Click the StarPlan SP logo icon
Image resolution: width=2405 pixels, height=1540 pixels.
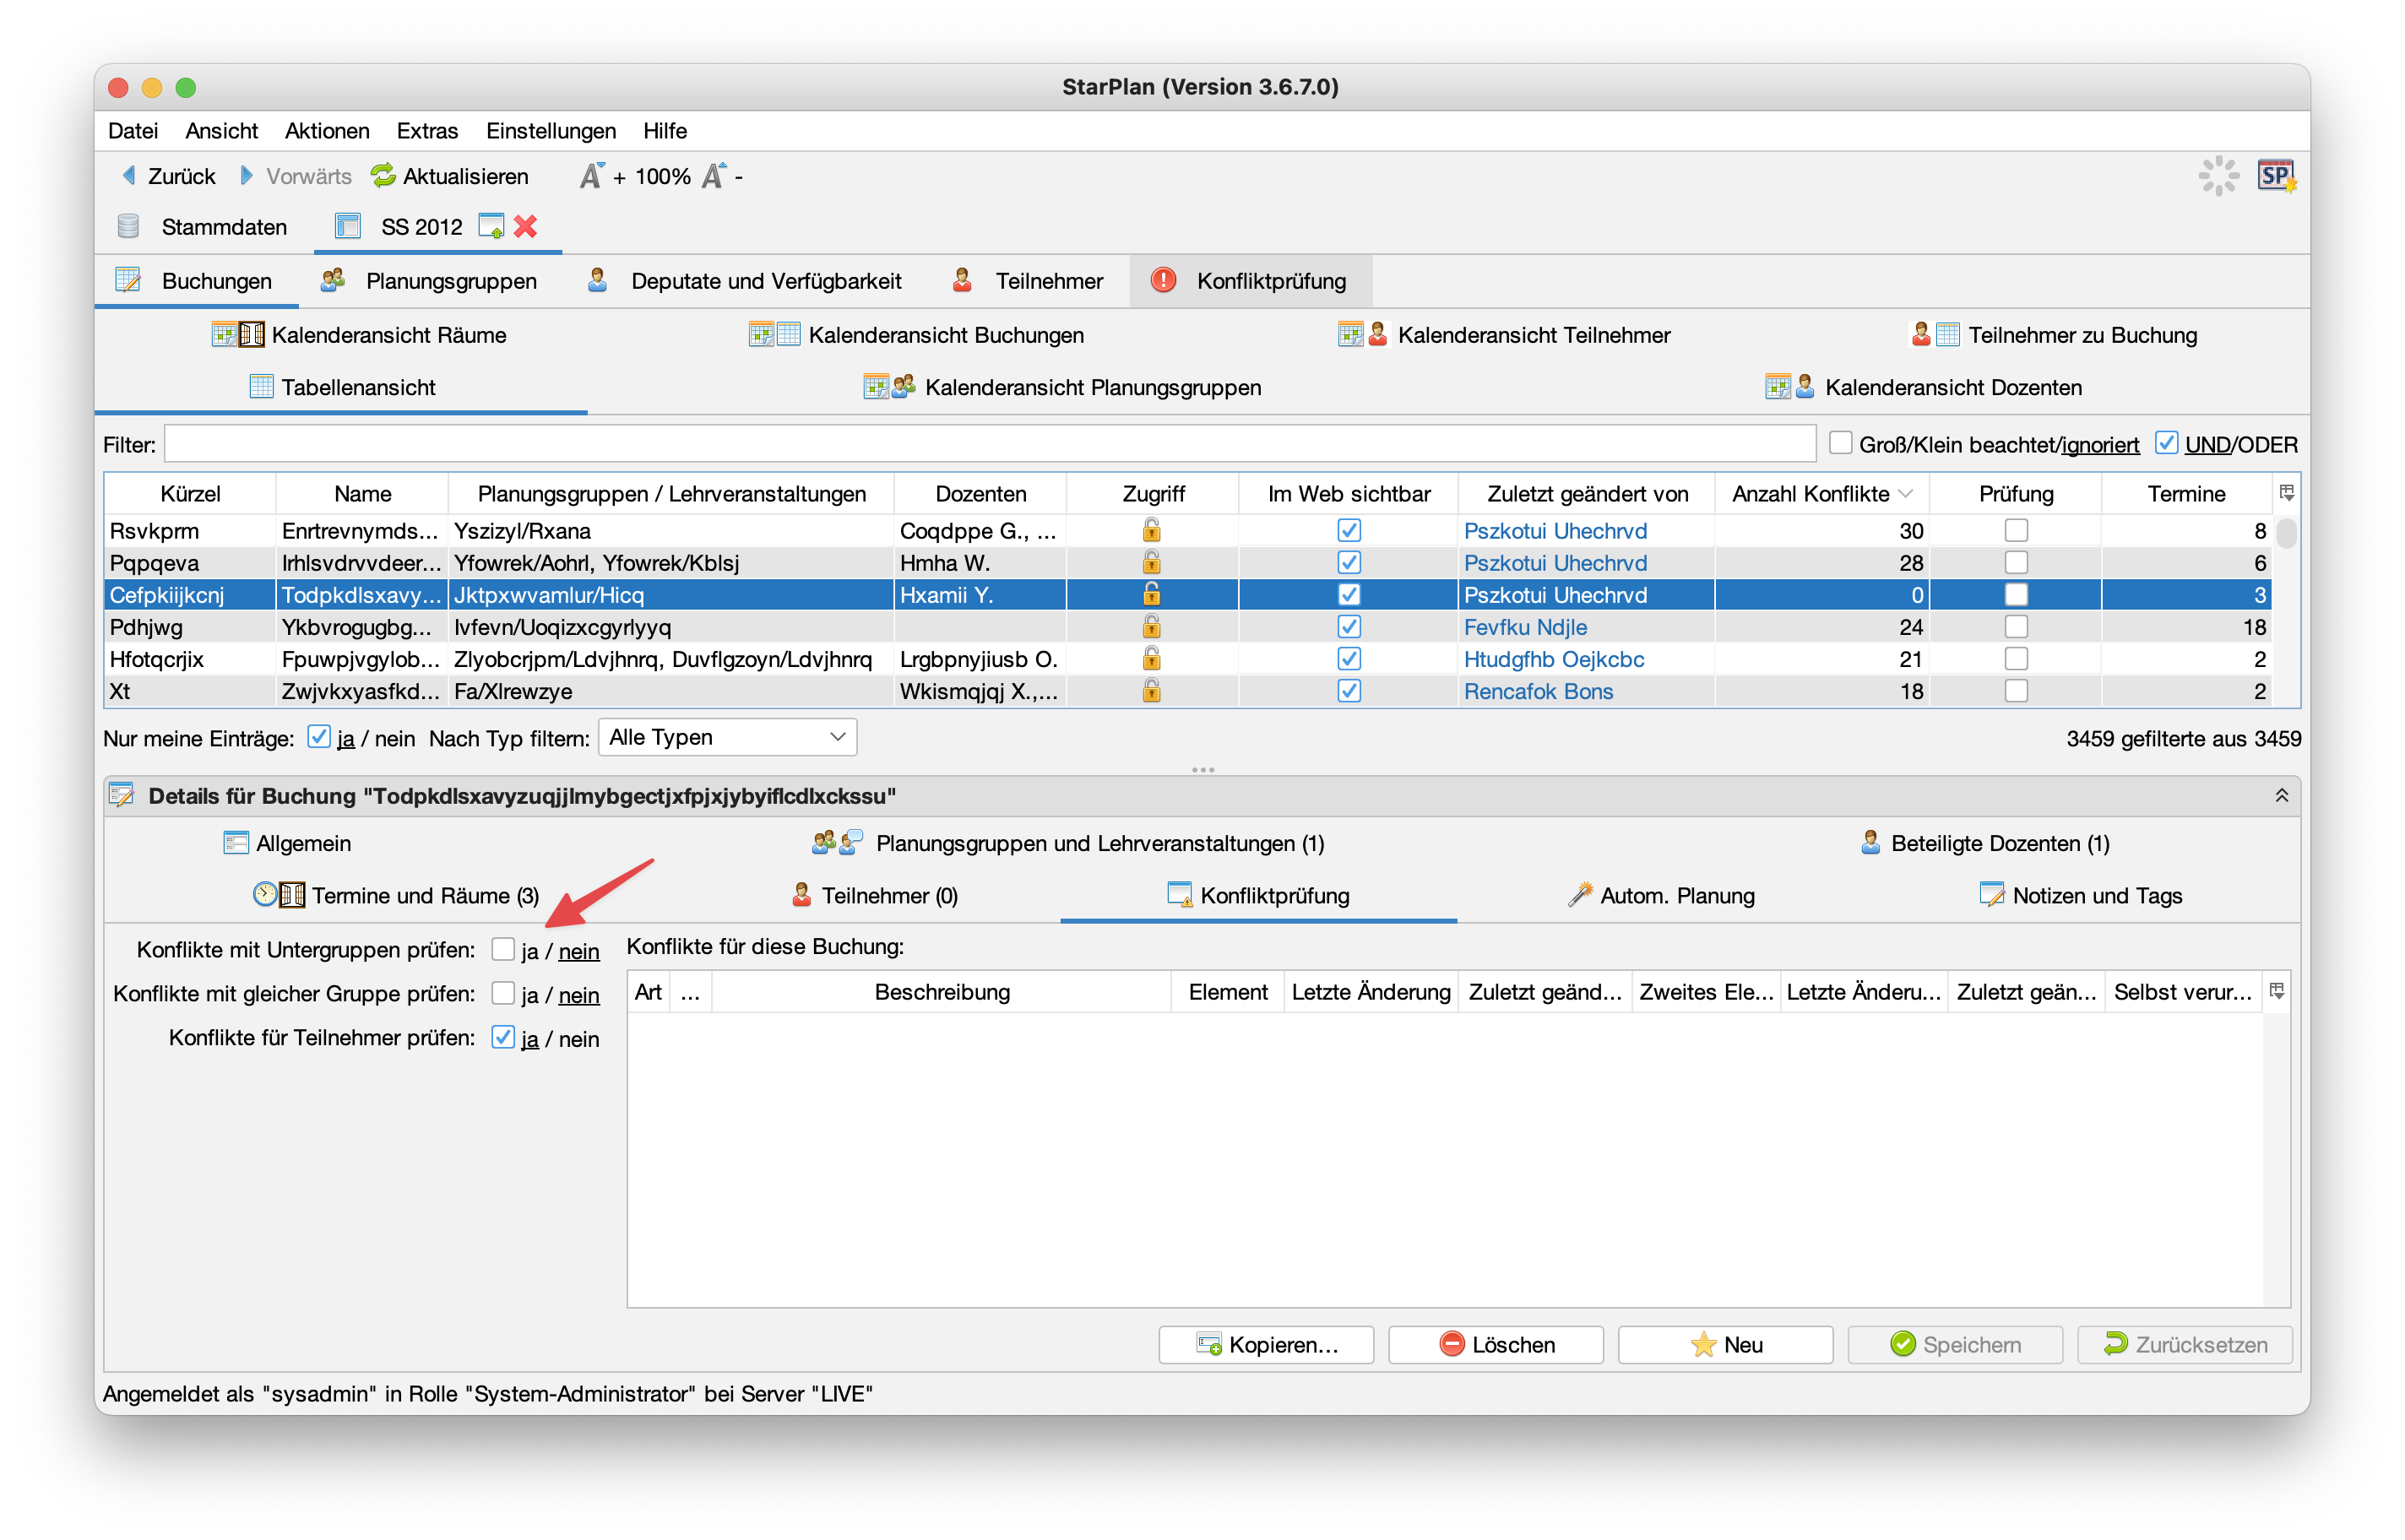coord(2275,176)
